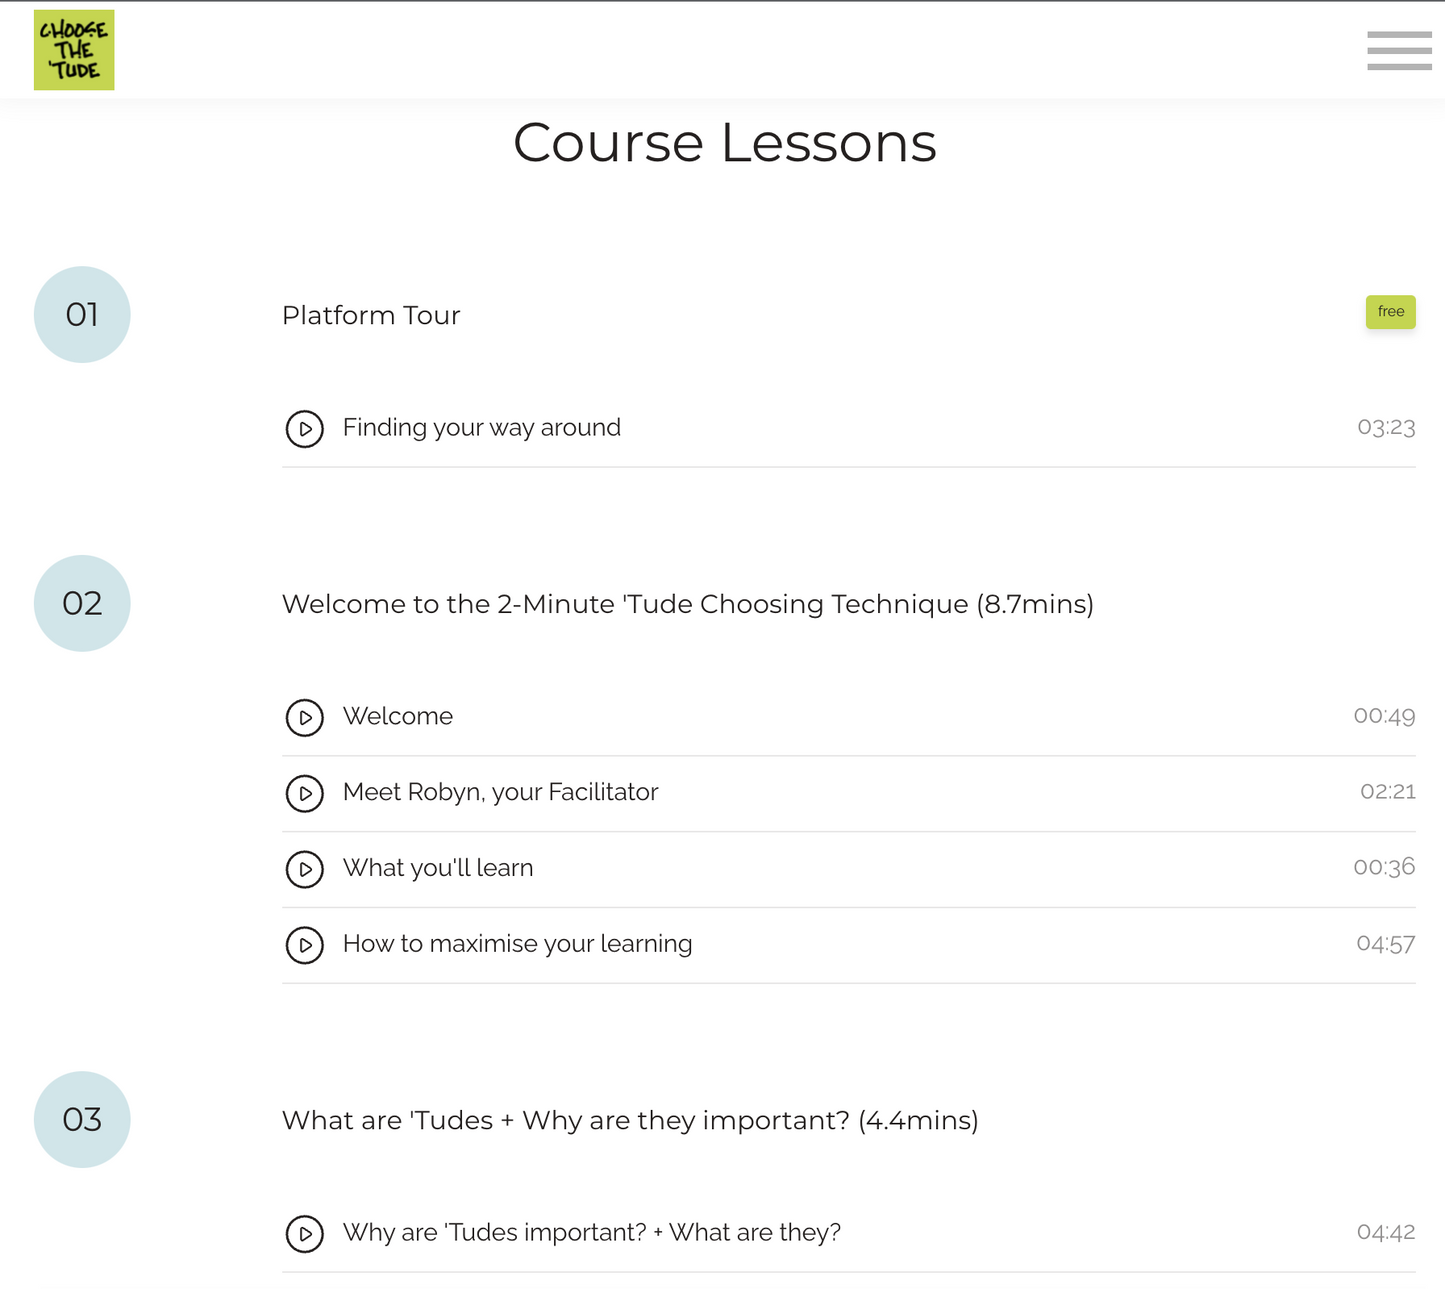This screenshot has height=1289, width=1445.
Task: Open the hamburger navigation menu
Action: coord(1399,50)
